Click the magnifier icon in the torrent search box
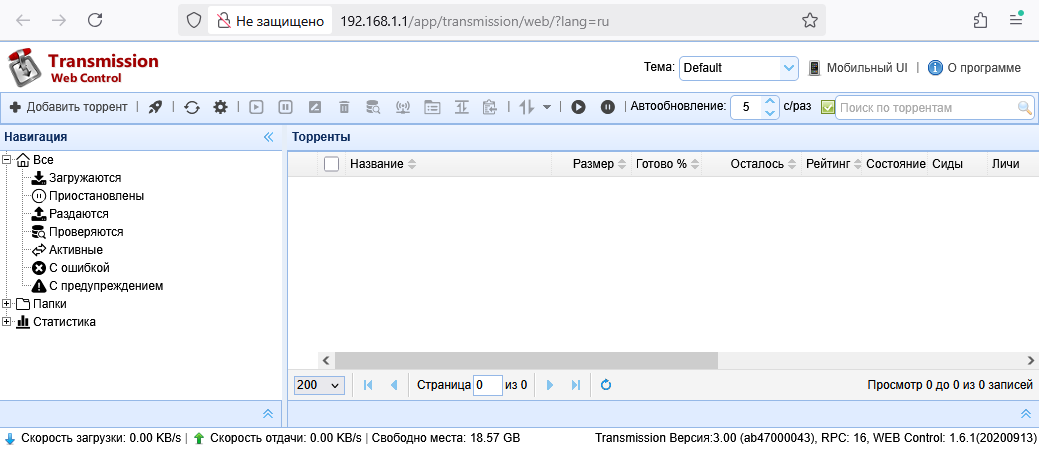The width and height of the screenshot is (1039, 450). (x=1024, y=108)
